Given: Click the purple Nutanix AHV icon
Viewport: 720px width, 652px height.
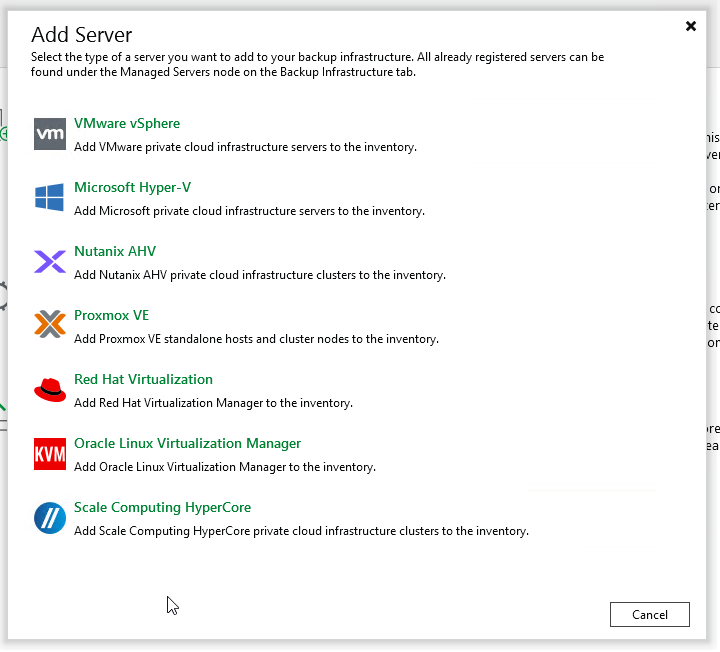Looking at the screenshot, I should point(50,262).
